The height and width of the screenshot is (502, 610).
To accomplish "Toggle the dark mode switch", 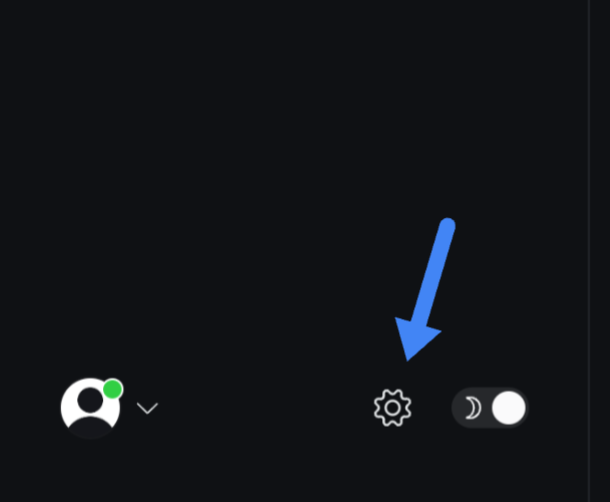I will click(490, 408).
